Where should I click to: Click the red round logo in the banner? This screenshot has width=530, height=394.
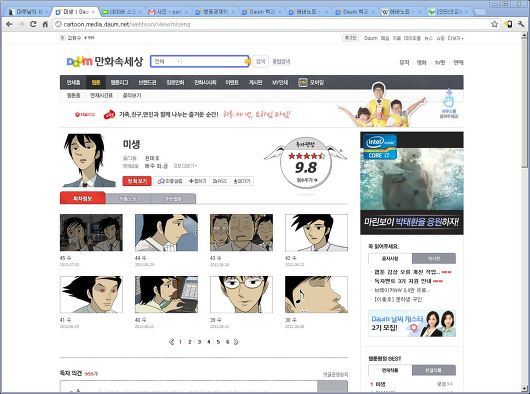tap(109, 115)
